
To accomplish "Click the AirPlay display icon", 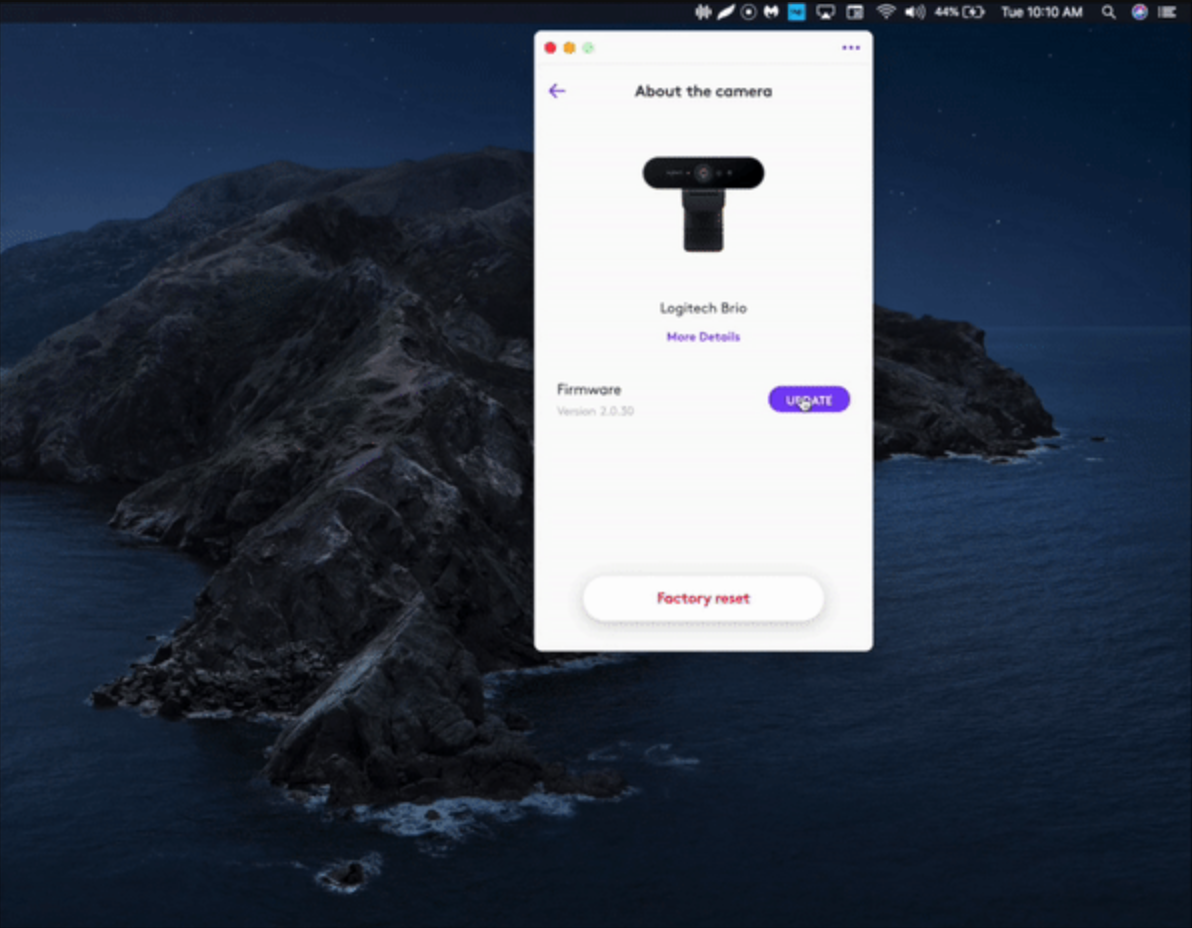I will tap(826, 11).
